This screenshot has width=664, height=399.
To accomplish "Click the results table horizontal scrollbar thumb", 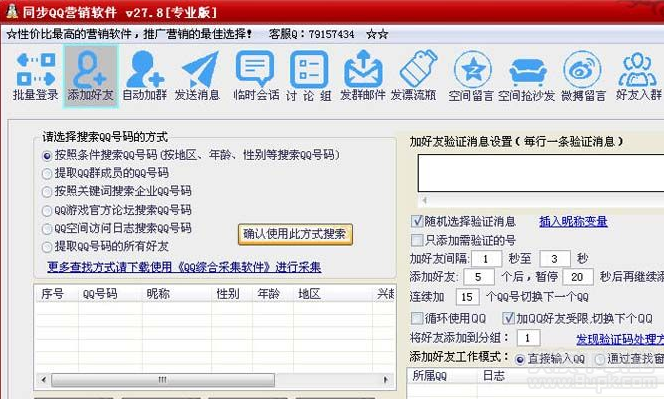I will pos(163,380).
